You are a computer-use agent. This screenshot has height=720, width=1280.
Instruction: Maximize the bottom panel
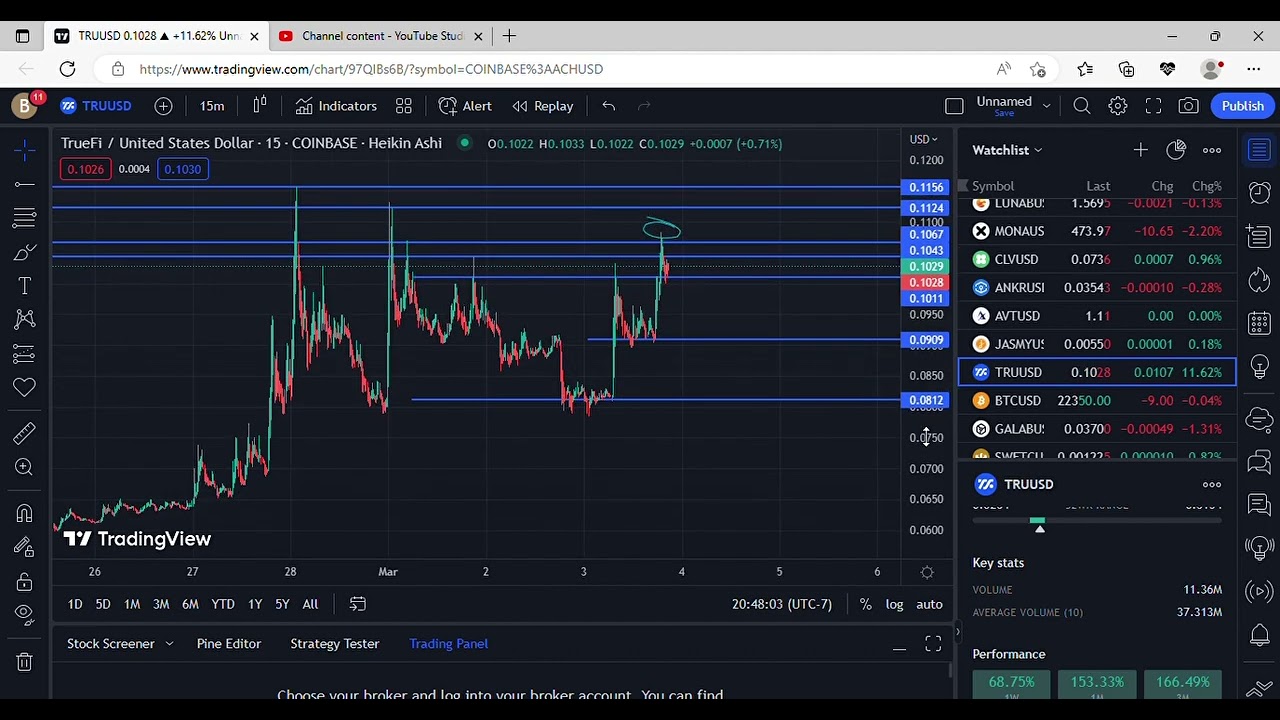pyautogui.click(x=933, y=645)
